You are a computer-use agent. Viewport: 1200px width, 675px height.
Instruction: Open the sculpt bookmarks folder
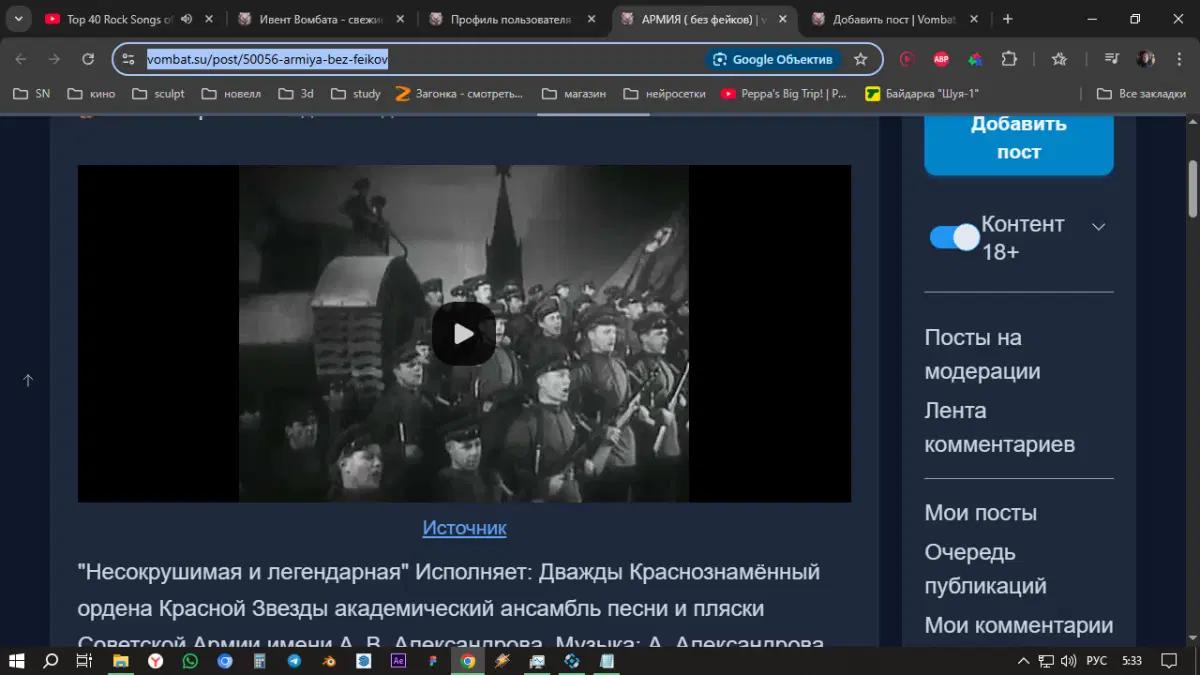pyautogui.click(x=158, y=93)
